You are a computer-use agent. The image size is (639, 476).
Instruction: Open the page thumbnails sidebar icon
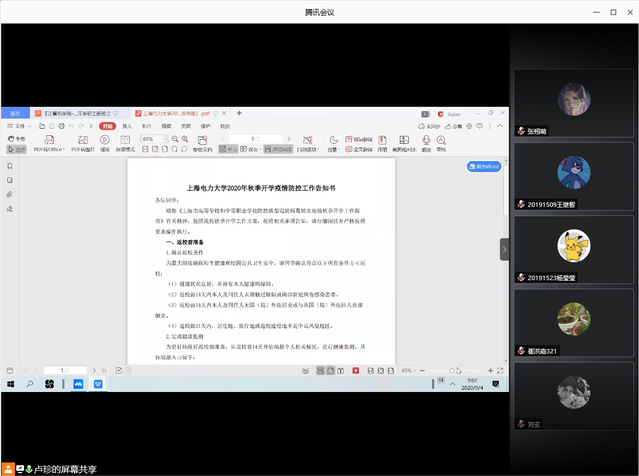pyautogui.click(x=9, y=179)
